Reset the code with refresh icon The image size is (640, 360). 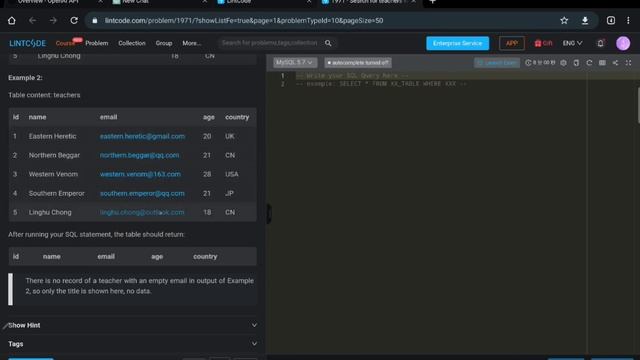589,63
